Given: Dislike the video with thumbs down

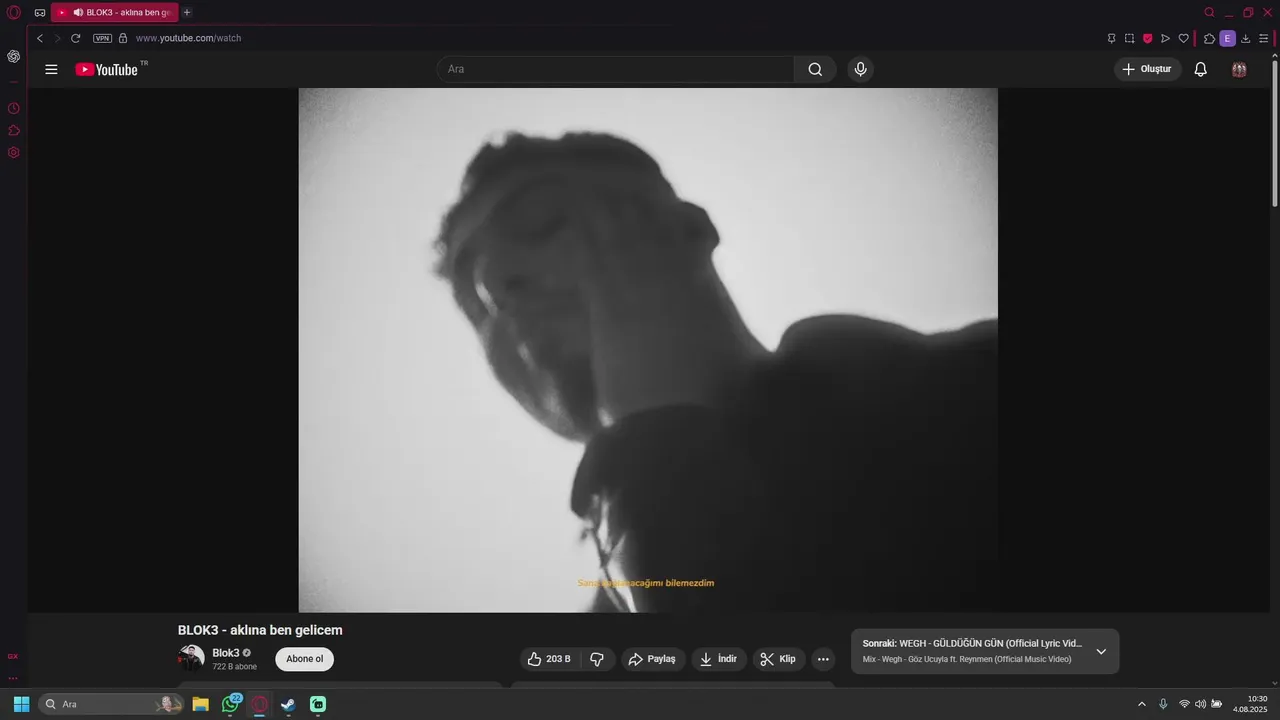Looking at the screenshot, I should [597, 659].
